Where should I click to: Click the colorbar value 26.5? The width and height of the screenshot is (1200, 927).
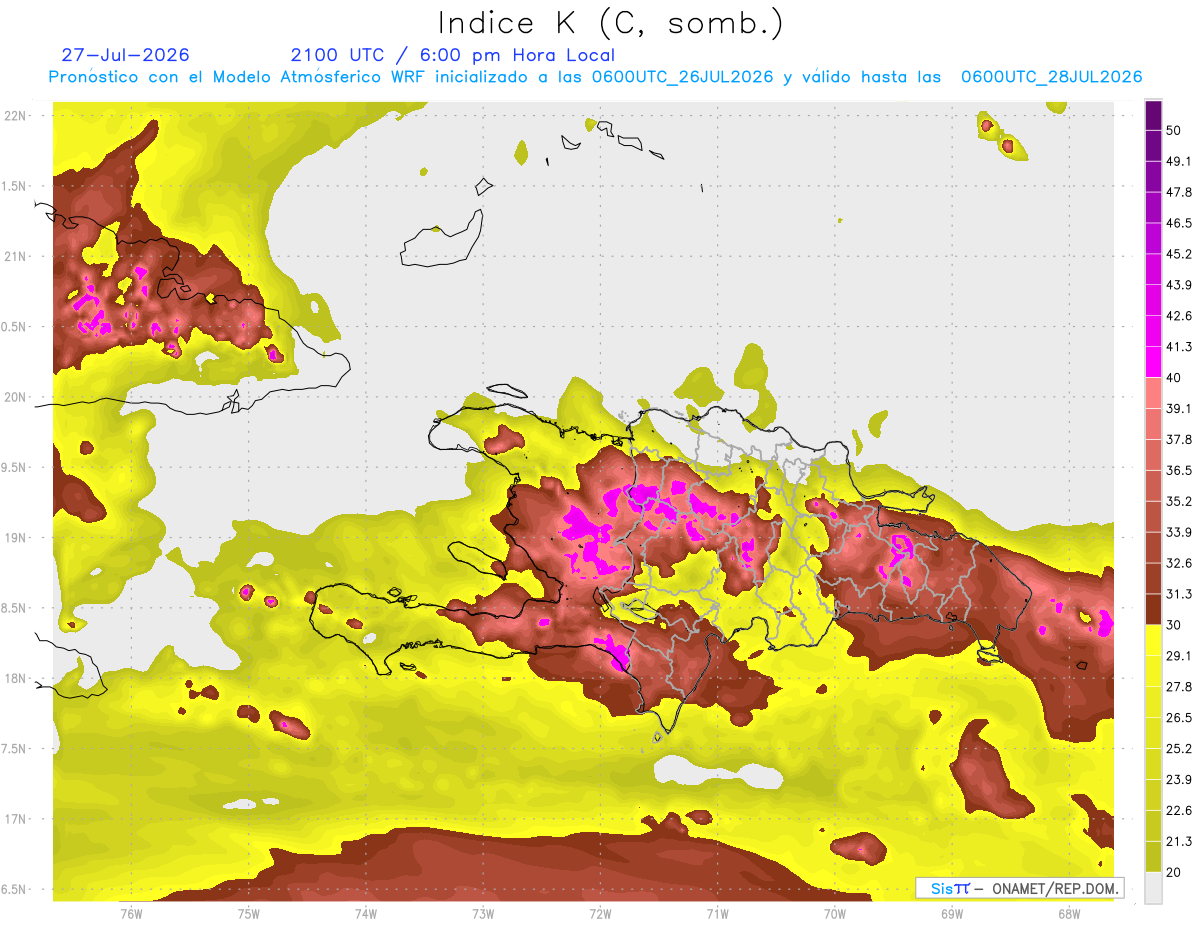pyautogui.click(x=1179, y=718)
